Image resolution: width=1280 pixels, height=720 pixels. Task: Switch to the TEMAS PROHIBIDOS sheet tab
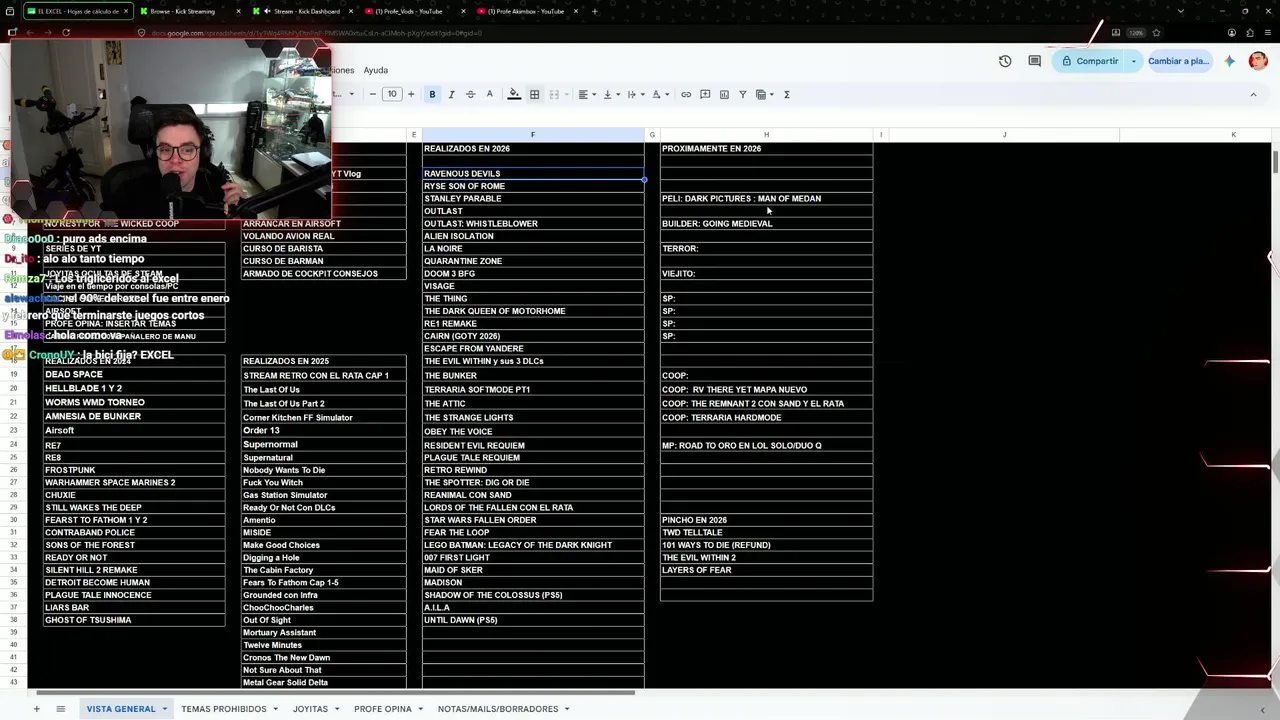(x=224, y=709)
